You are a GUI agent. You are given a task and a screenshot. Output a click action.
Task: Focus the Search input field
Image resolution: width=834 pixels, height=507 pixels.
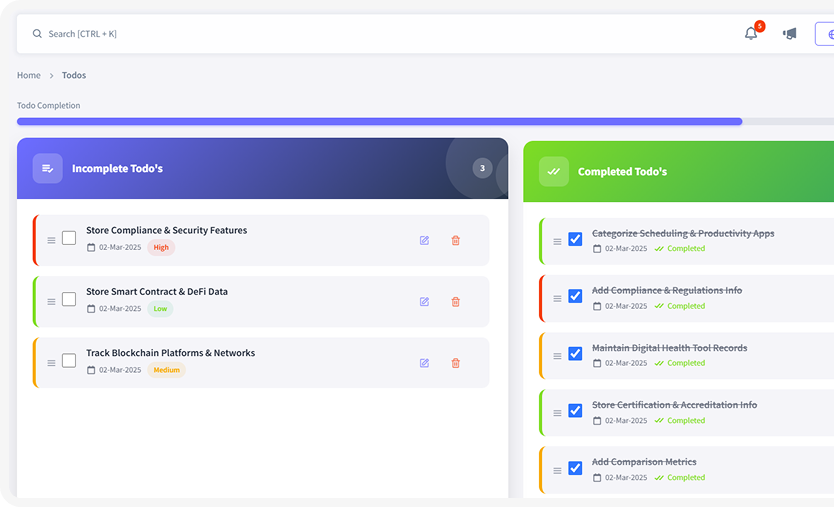tap(380, 34)
